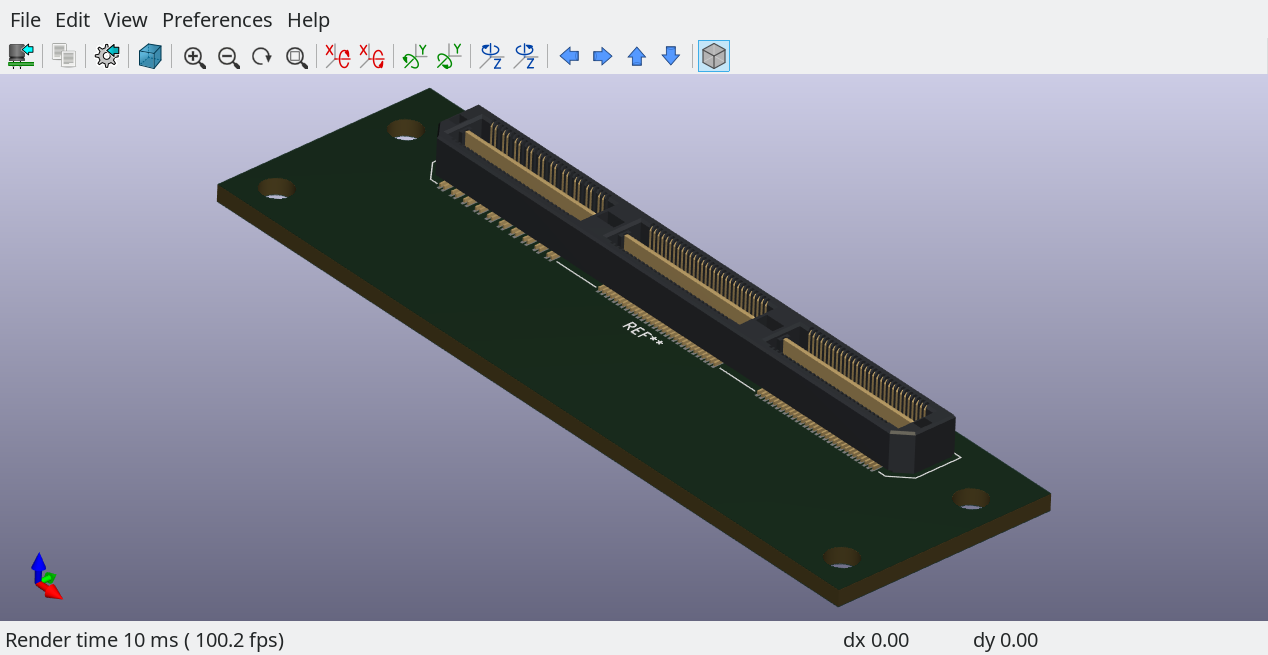Rotate Z clockwise
Viewport: 1268px width, 655px height.
pos(491,56)
